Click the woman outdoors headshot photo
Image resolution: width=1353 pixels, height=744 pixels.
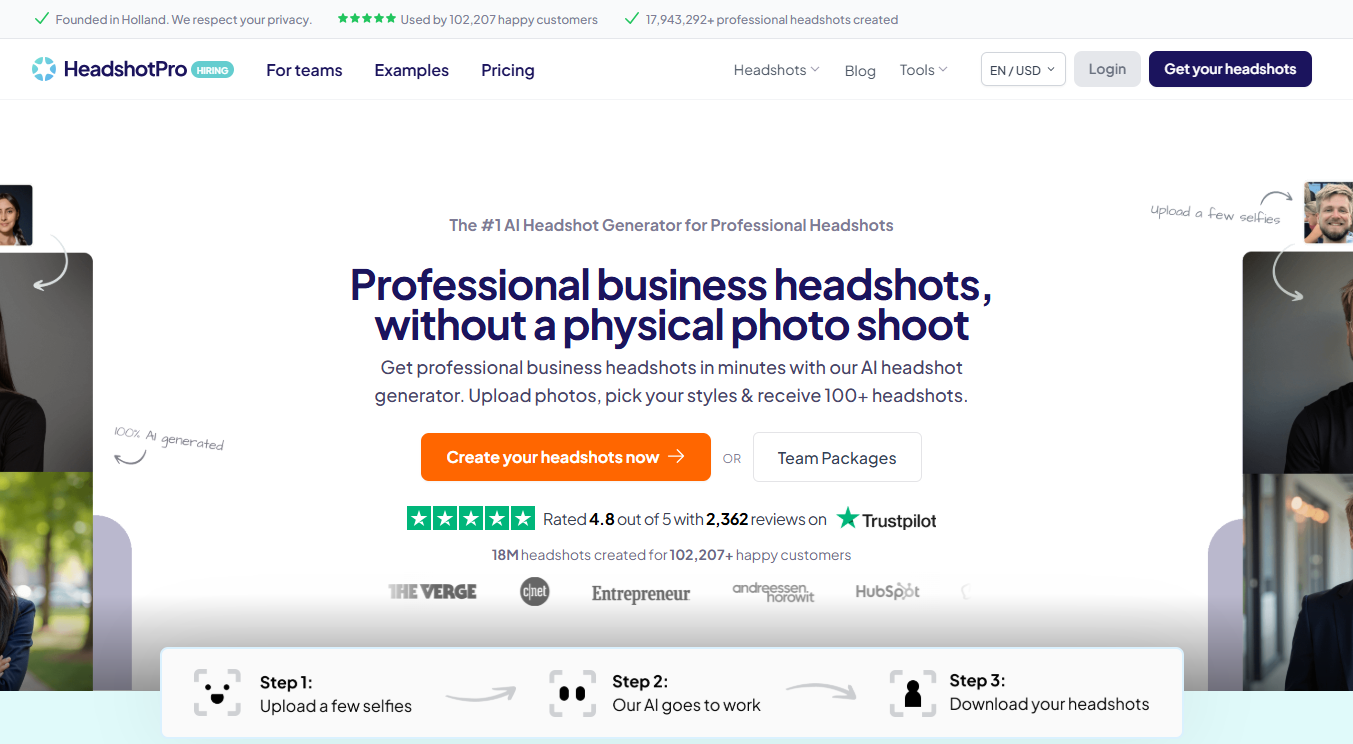click(x=46, y=581)
